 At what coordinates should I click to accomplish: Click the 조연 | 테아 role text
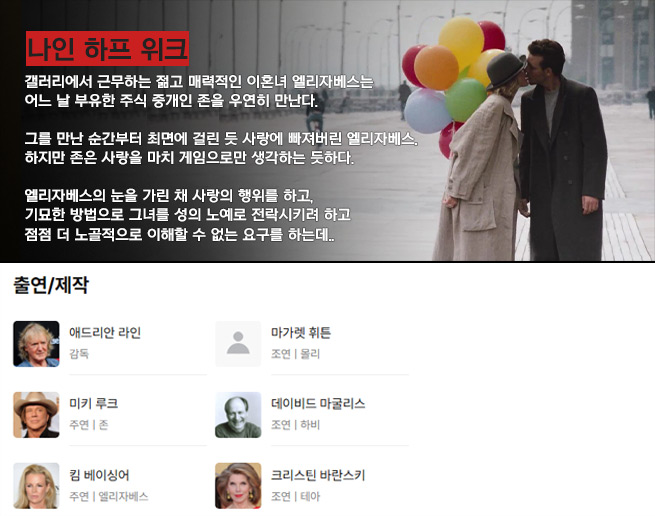(295, 496)
